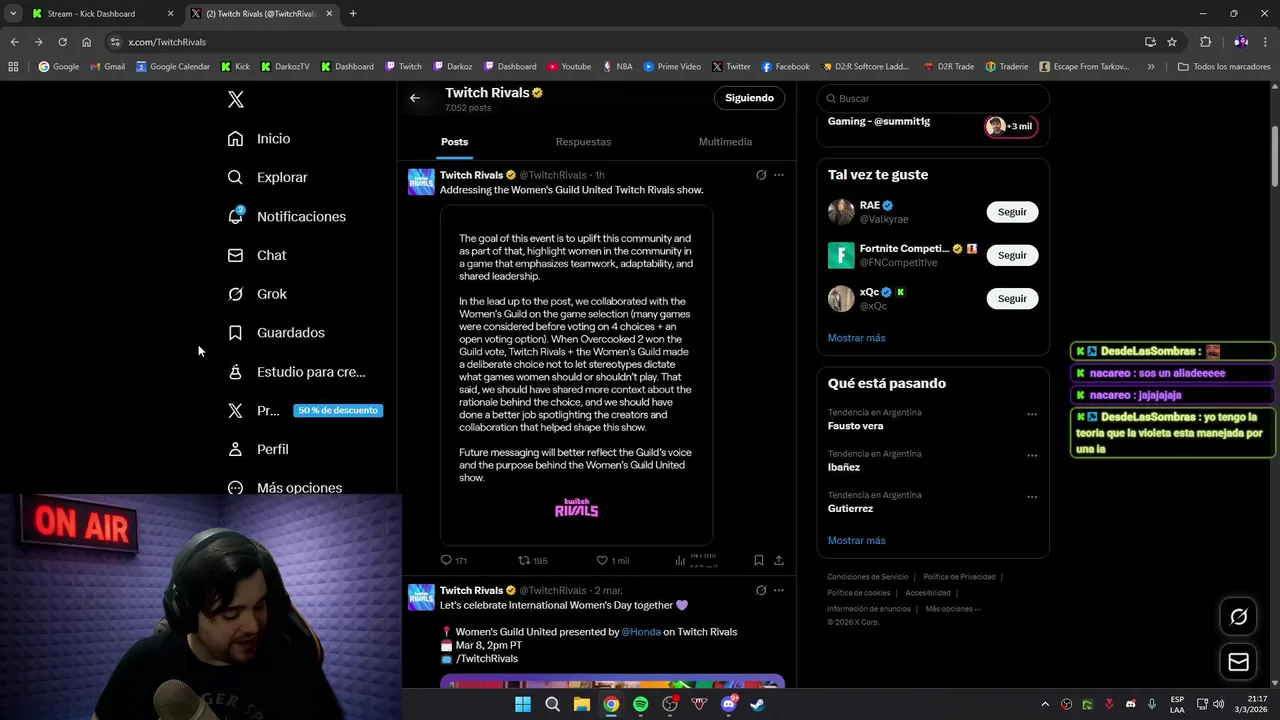
Task: Open more options for Ibañez trend
Action: [x=1032, y=455]
